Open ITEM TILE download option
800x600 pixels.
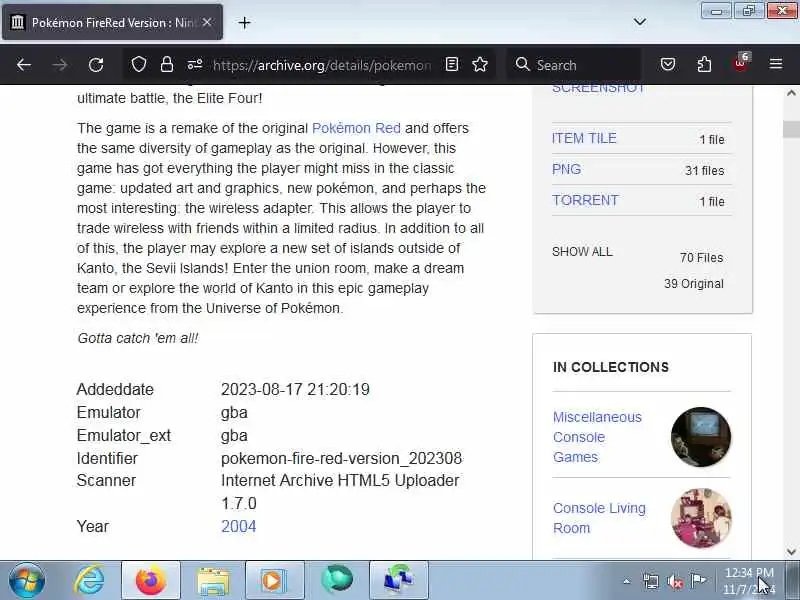tap(584, 138)
